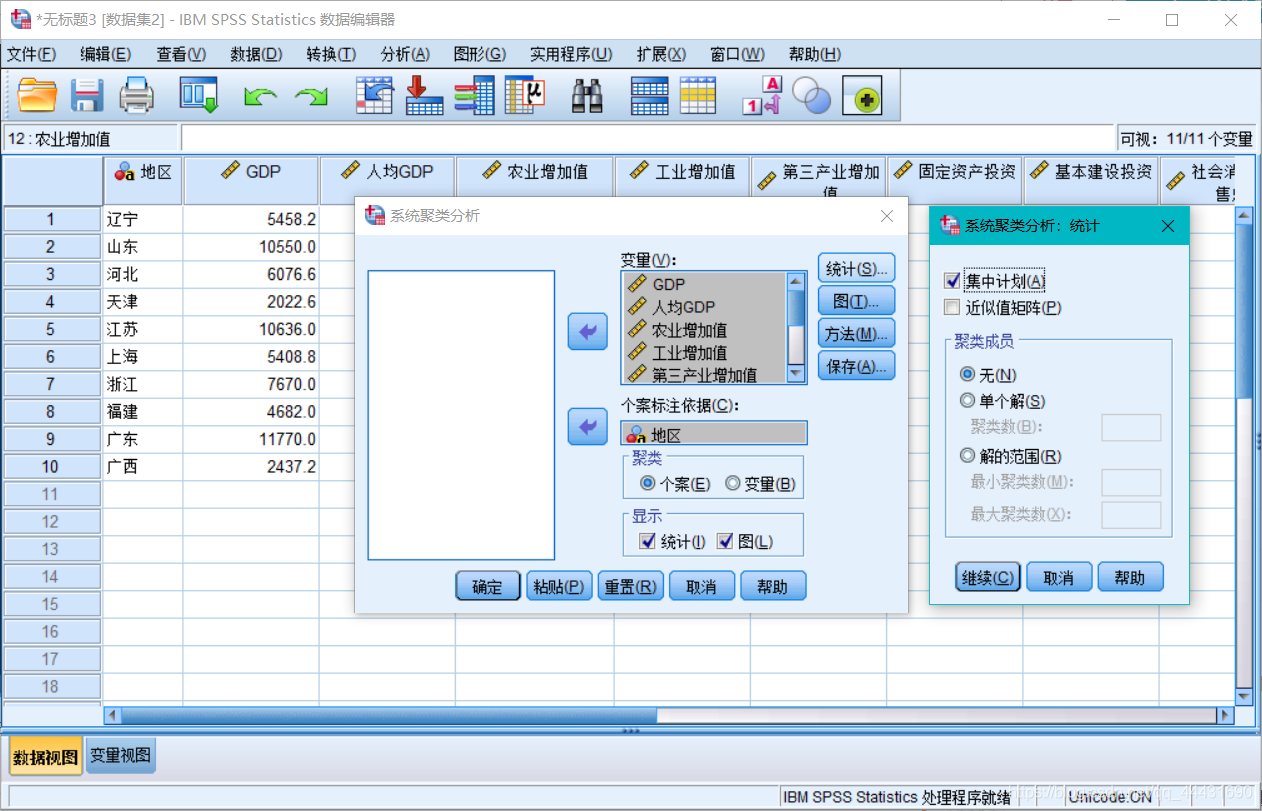The width and height of the screenshot is (1262, 811).
Task: Open the 转换(T) menu
Action: (x=331, y=54)
